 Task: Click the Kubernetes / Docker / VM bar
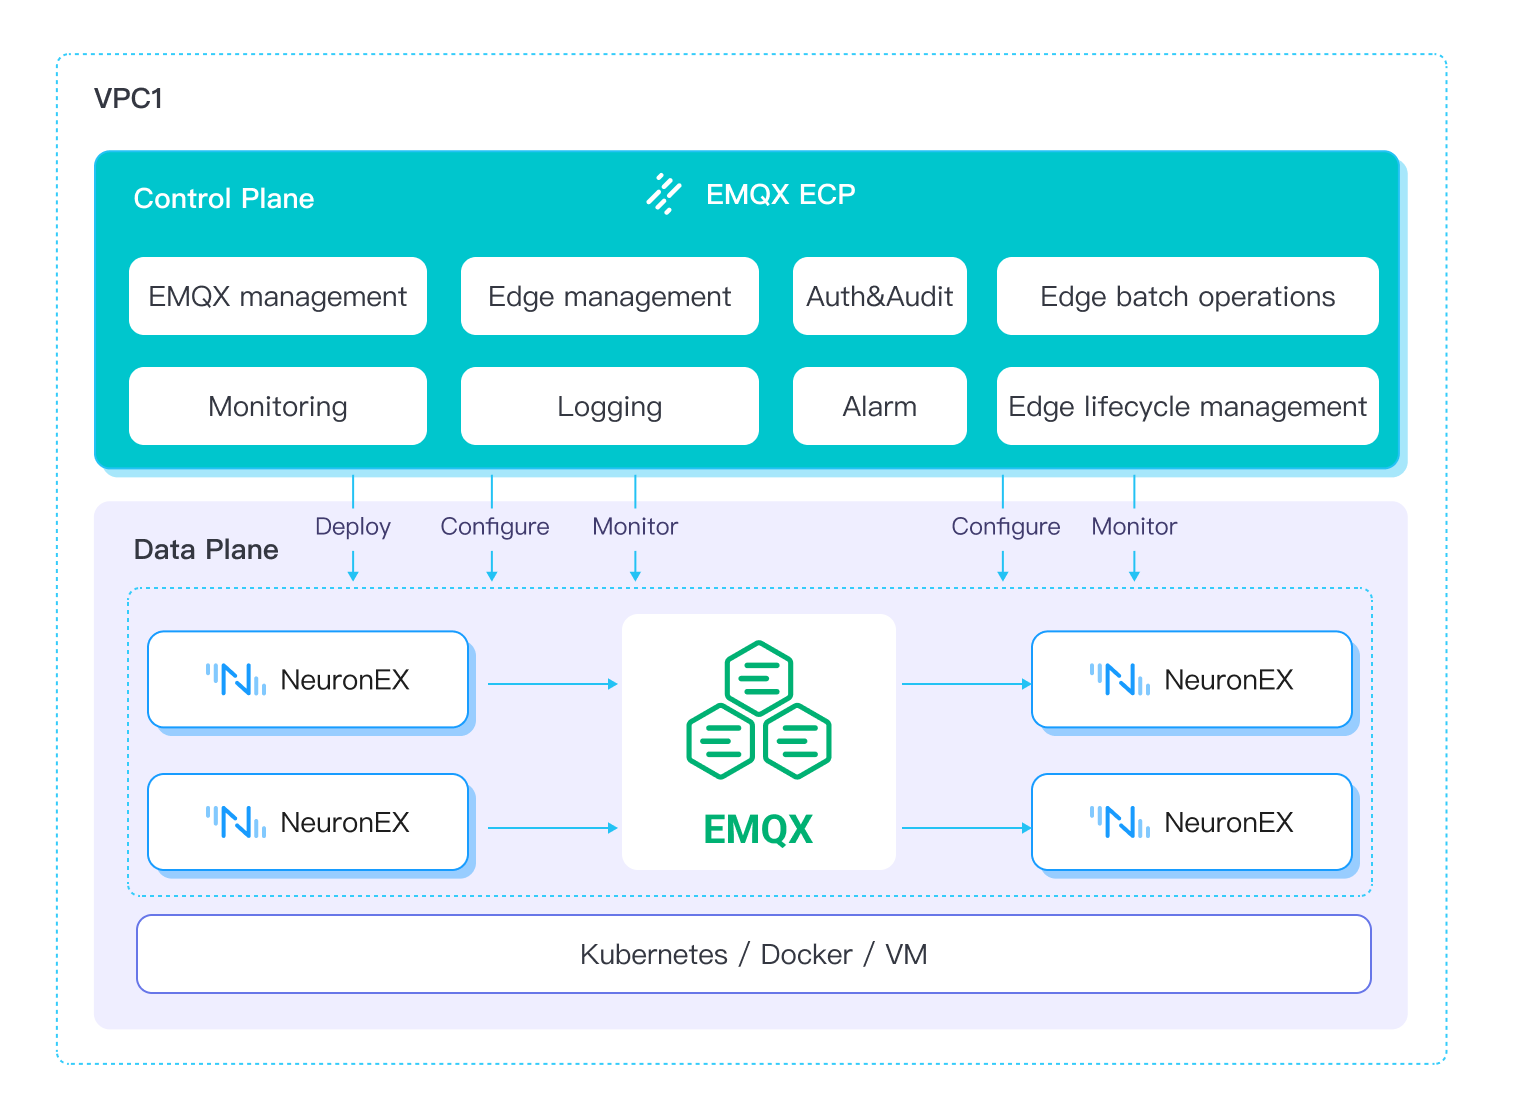point(753,954)
